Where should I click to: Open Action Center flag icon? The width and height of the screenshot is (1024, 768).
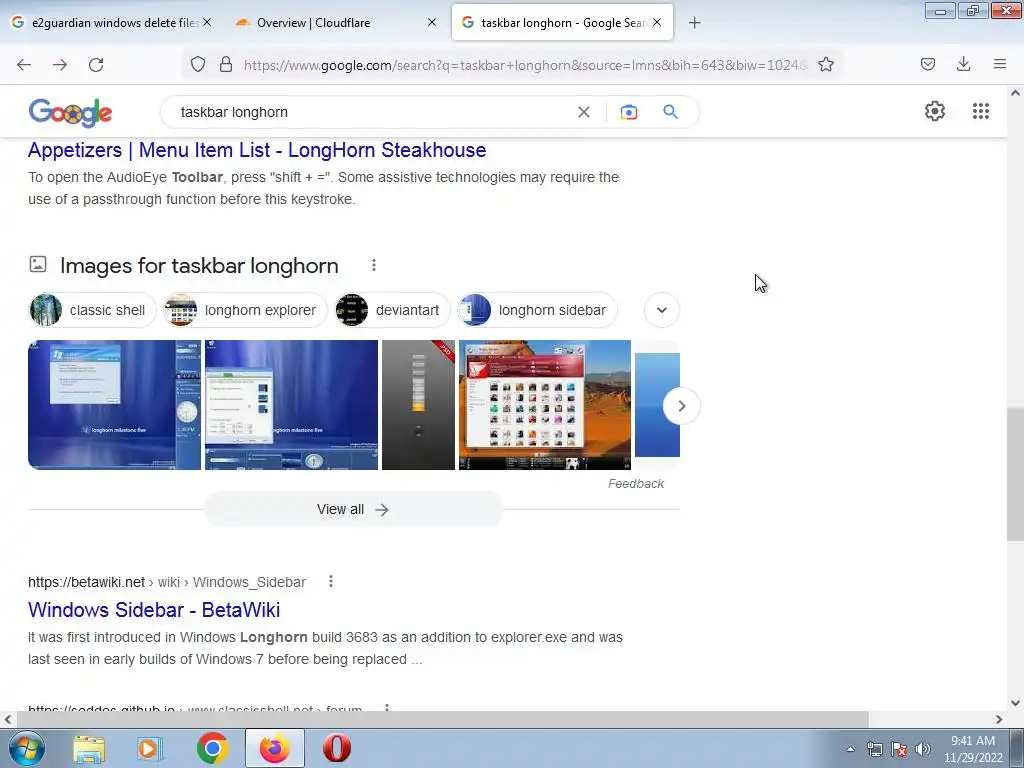(x=899, y=749)
